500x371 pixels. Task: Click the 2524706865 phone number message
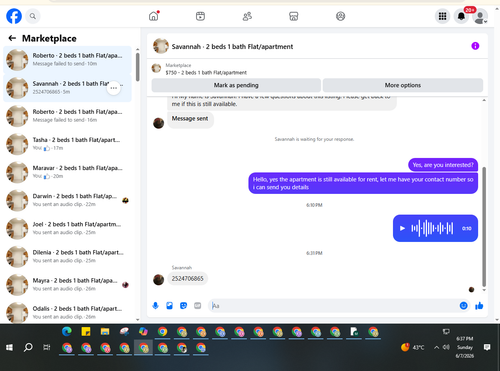187,279
